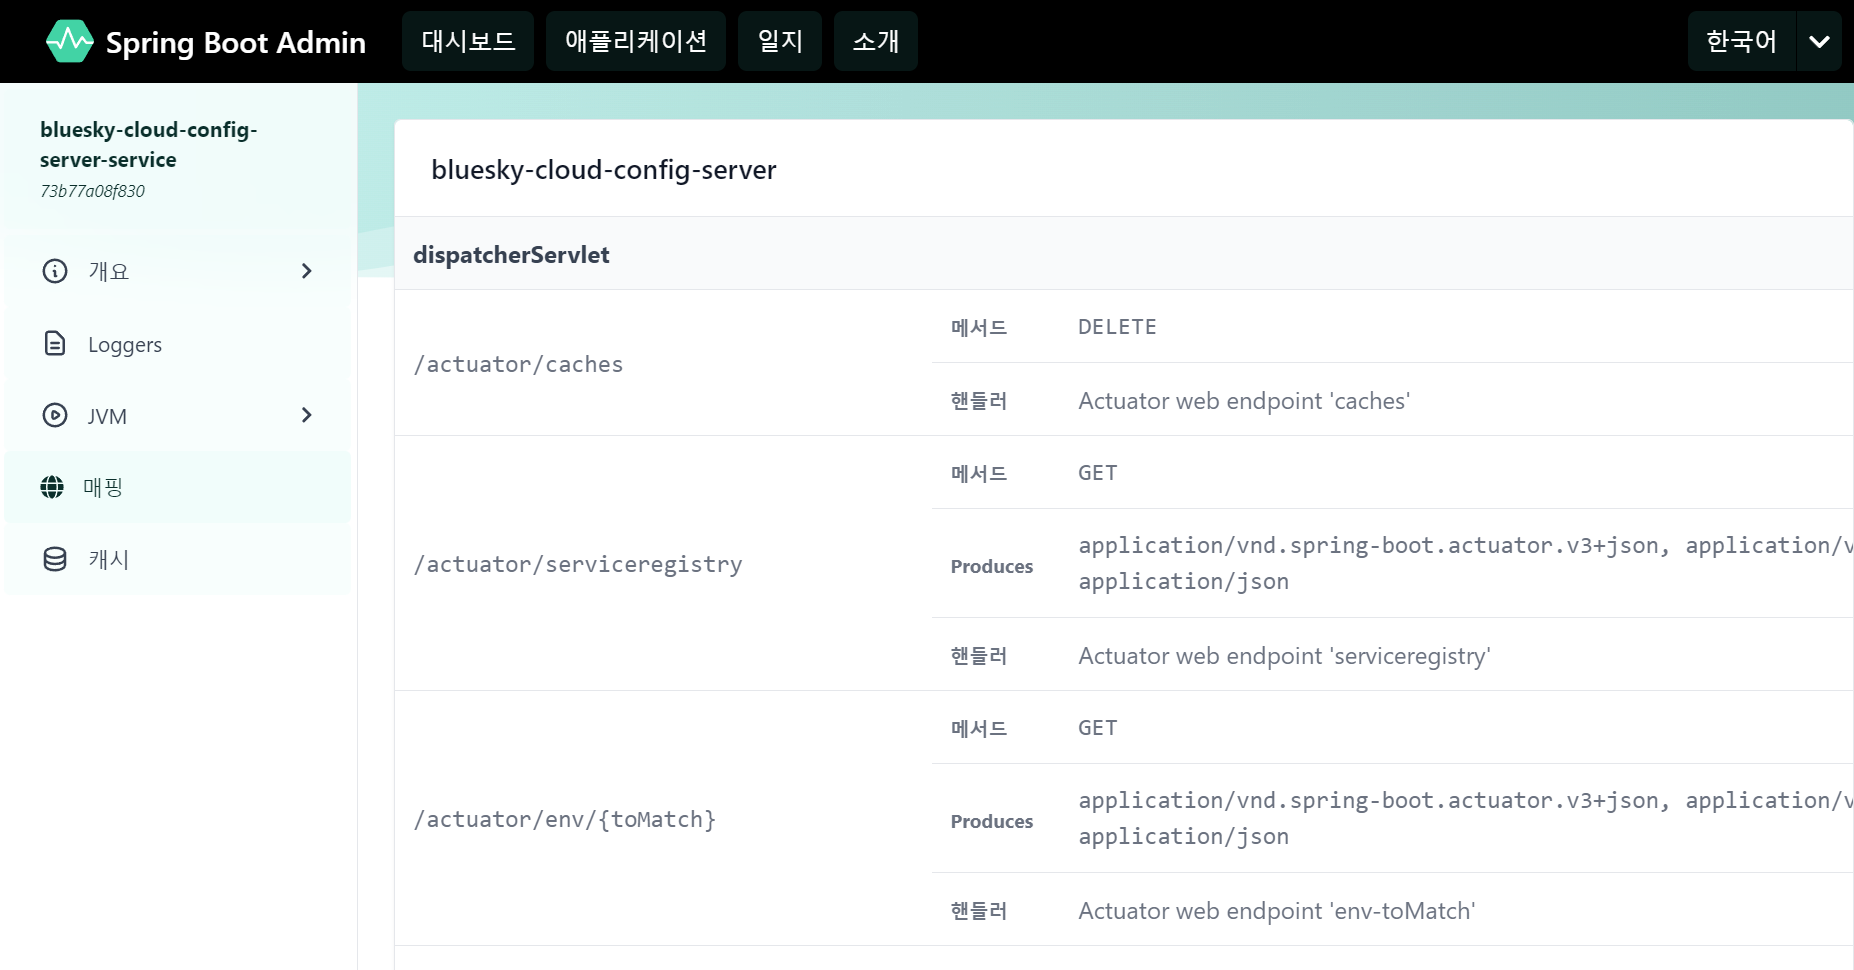Click the JVM play-circle icon
1854x970 pixels.
(x=55, y=415)
